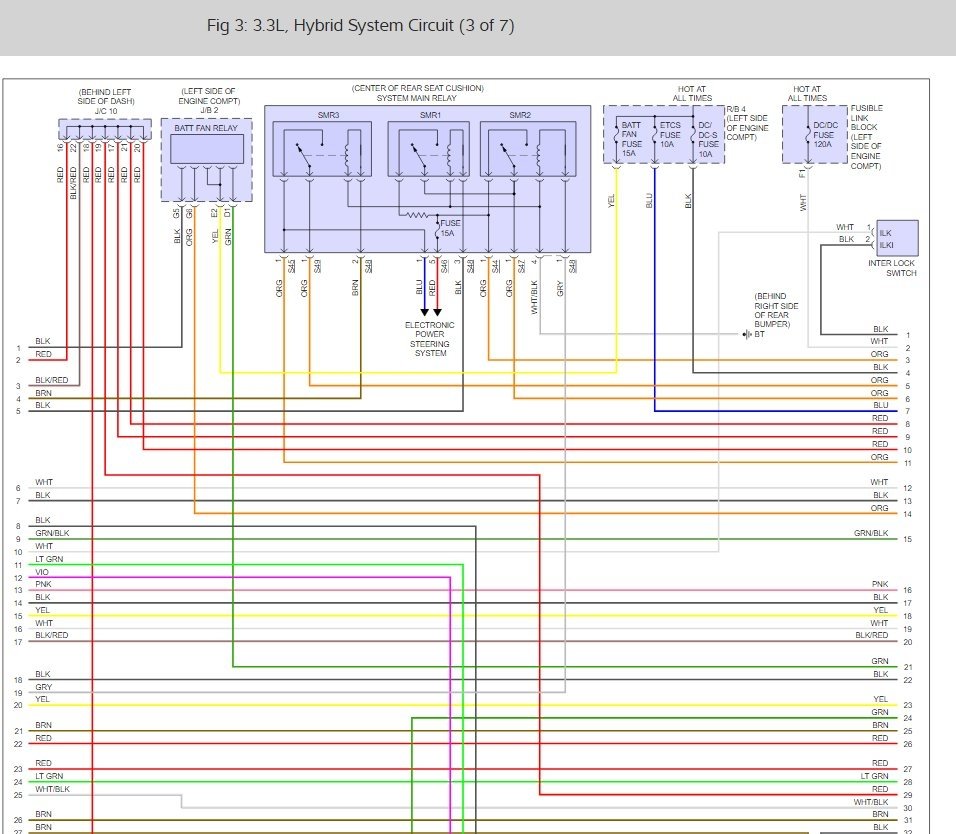Screen dimensions: 956x834
Task: Click the Electronic Power Steering System label
Action: 430,339
